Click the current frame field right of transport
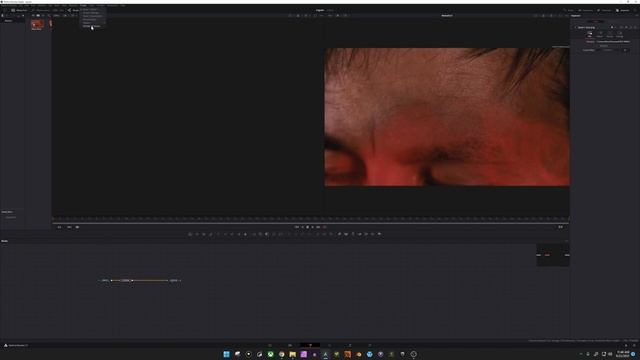 tap(560, 227)
